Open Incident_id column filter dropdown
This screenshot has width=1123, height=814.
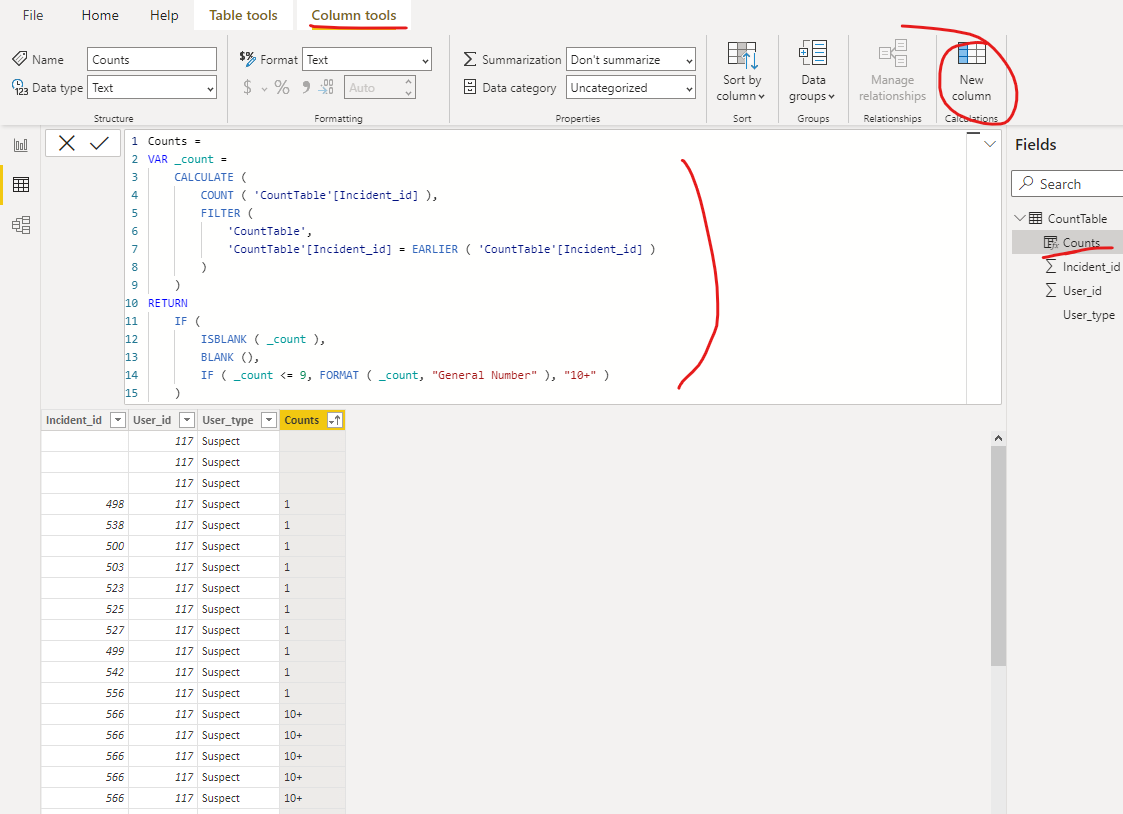[118, 420]
